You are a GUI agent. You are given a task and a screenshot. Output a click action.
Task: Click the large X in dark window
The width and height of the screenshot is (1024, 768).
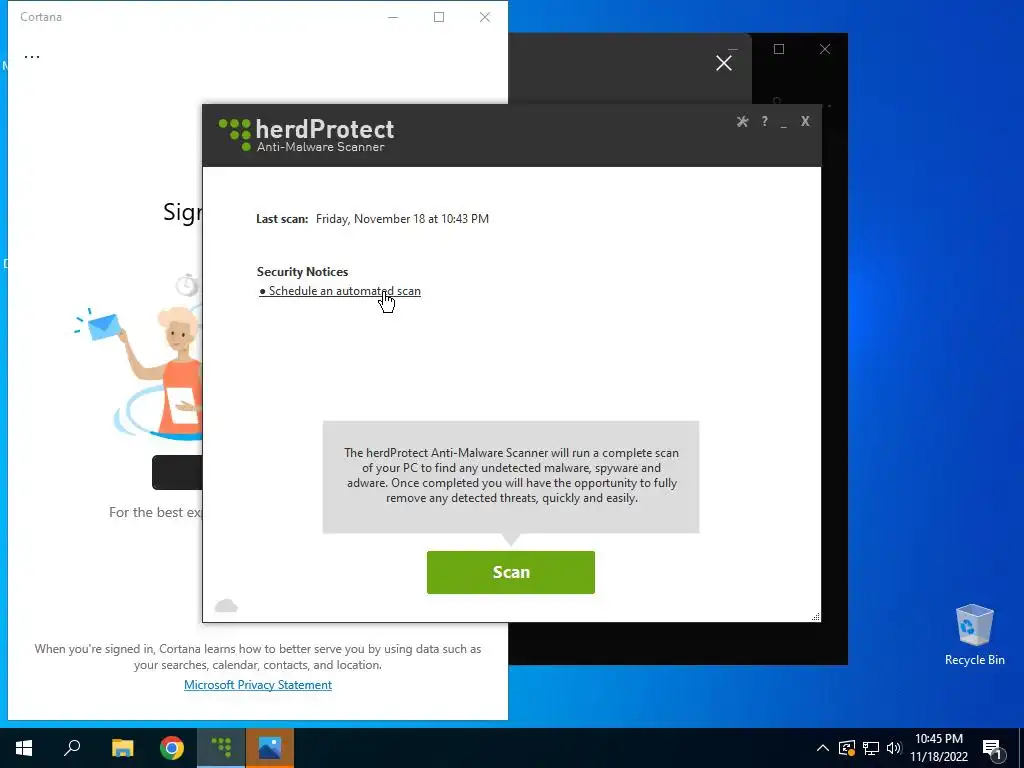[724, 63]
